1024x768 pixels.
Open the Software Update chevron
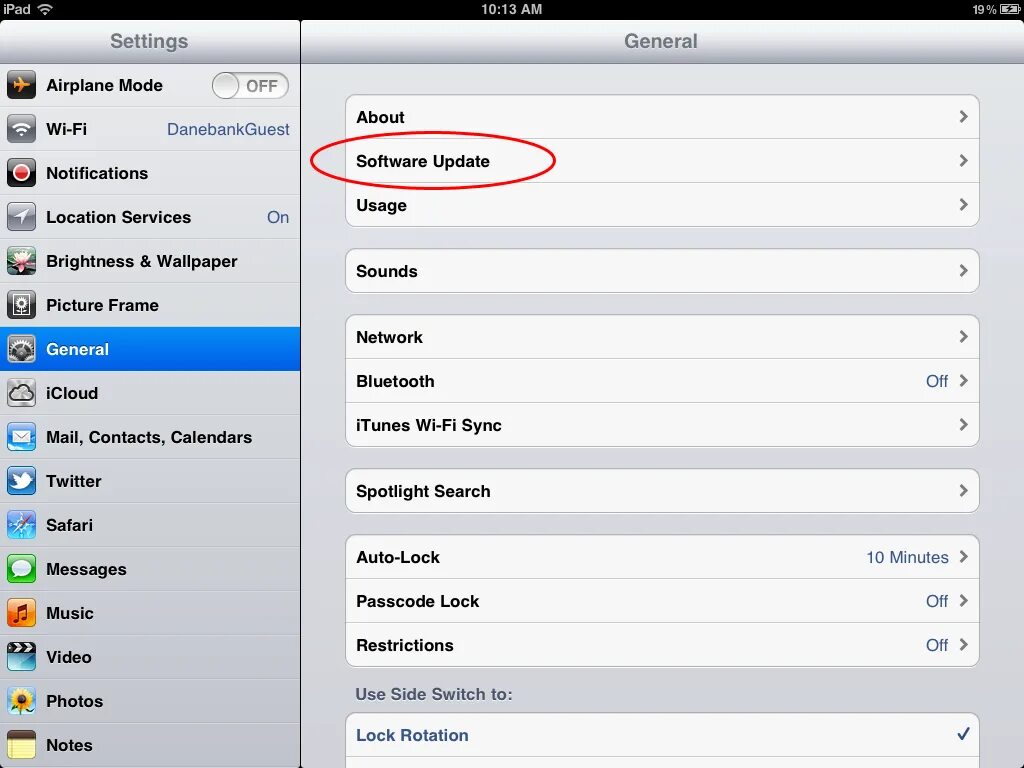pyautogui.click(x=963, y=161)
